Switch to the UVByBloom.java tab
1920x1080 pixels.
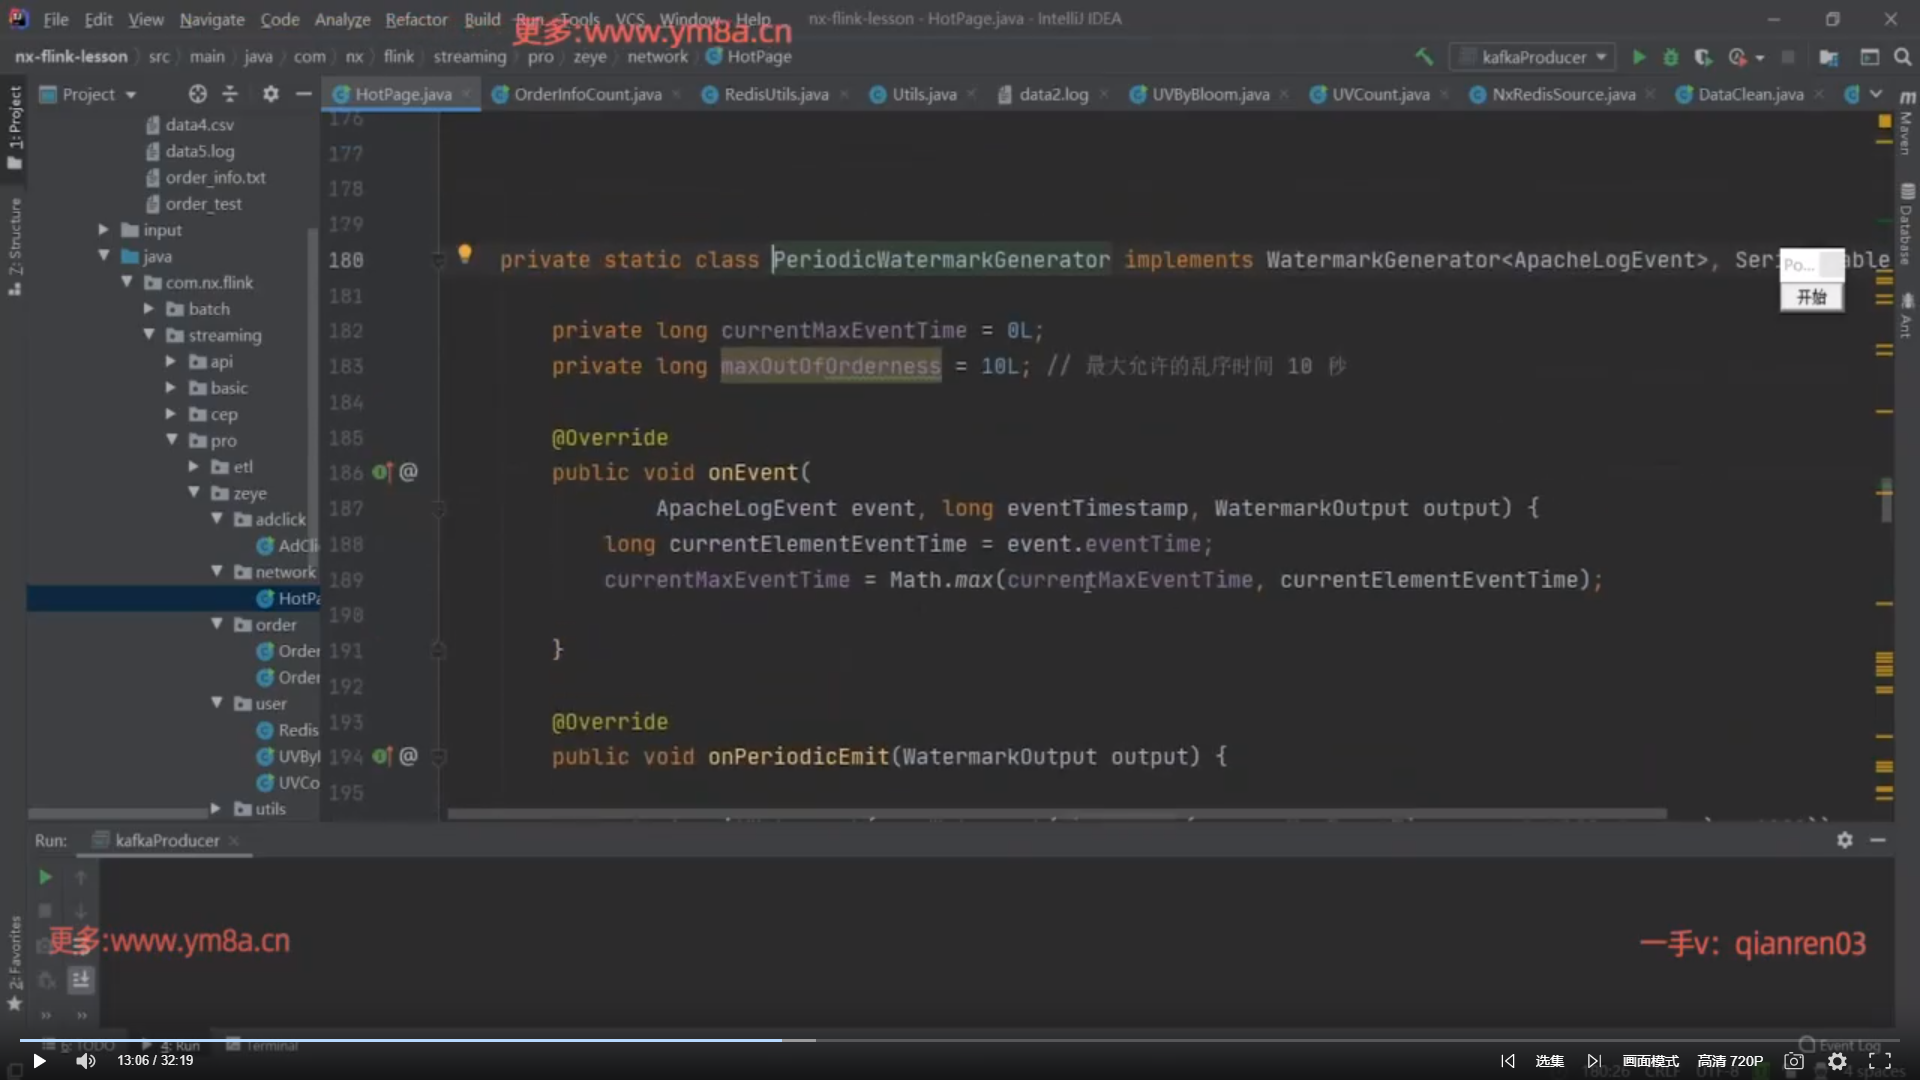[x=1209, y=94]
